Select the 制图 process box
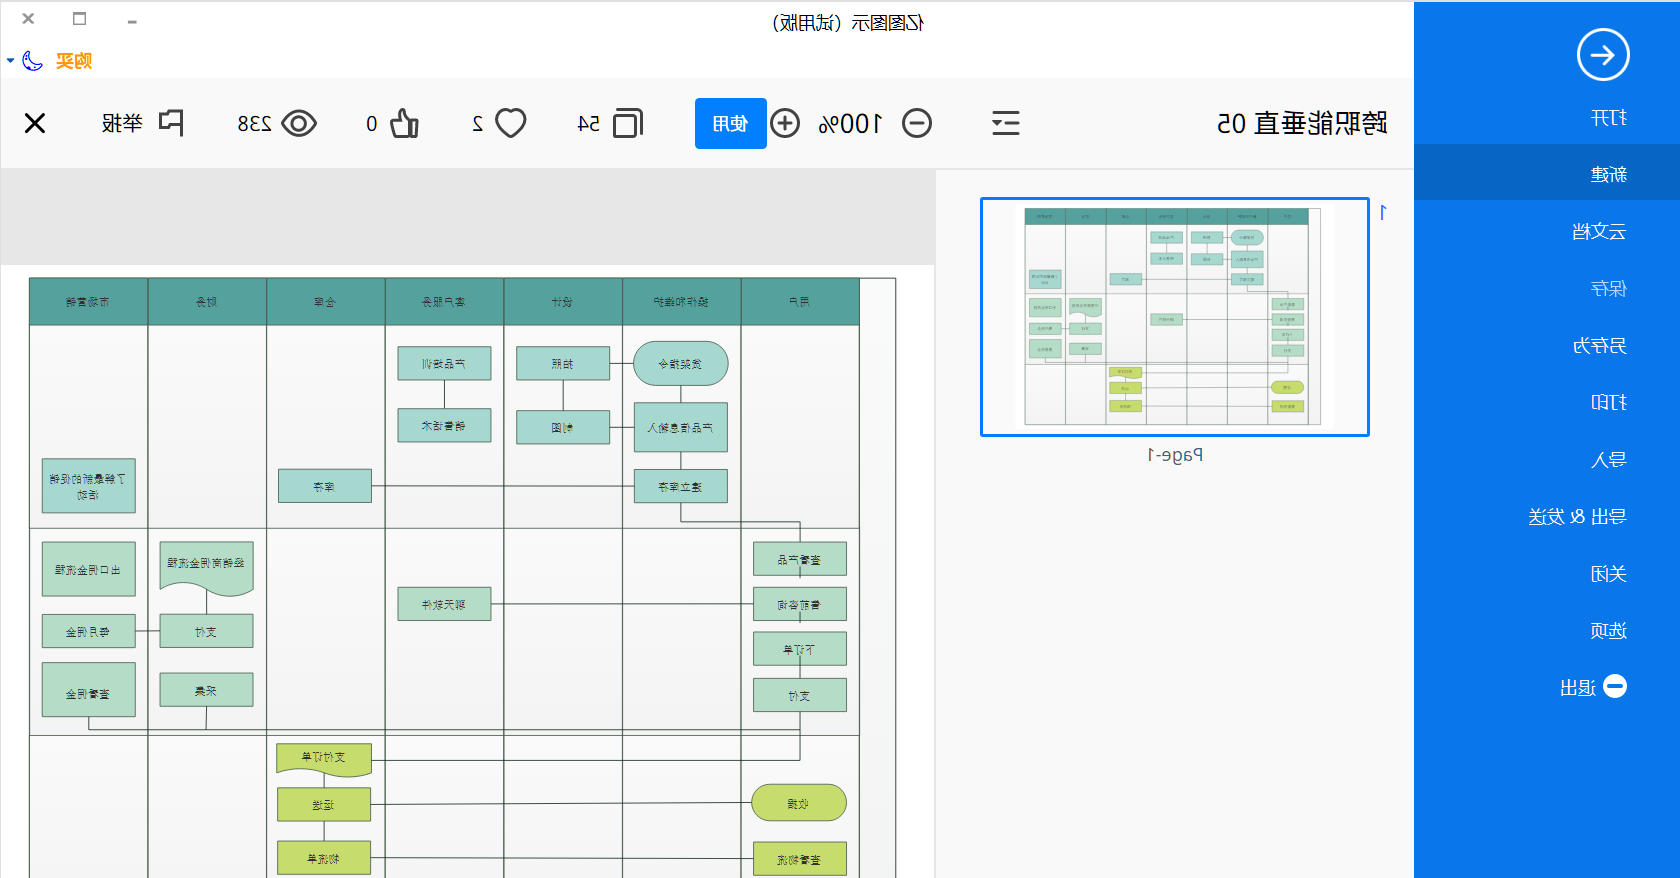This screenshot has height=878, width=1680. click(x=563, y=427)
